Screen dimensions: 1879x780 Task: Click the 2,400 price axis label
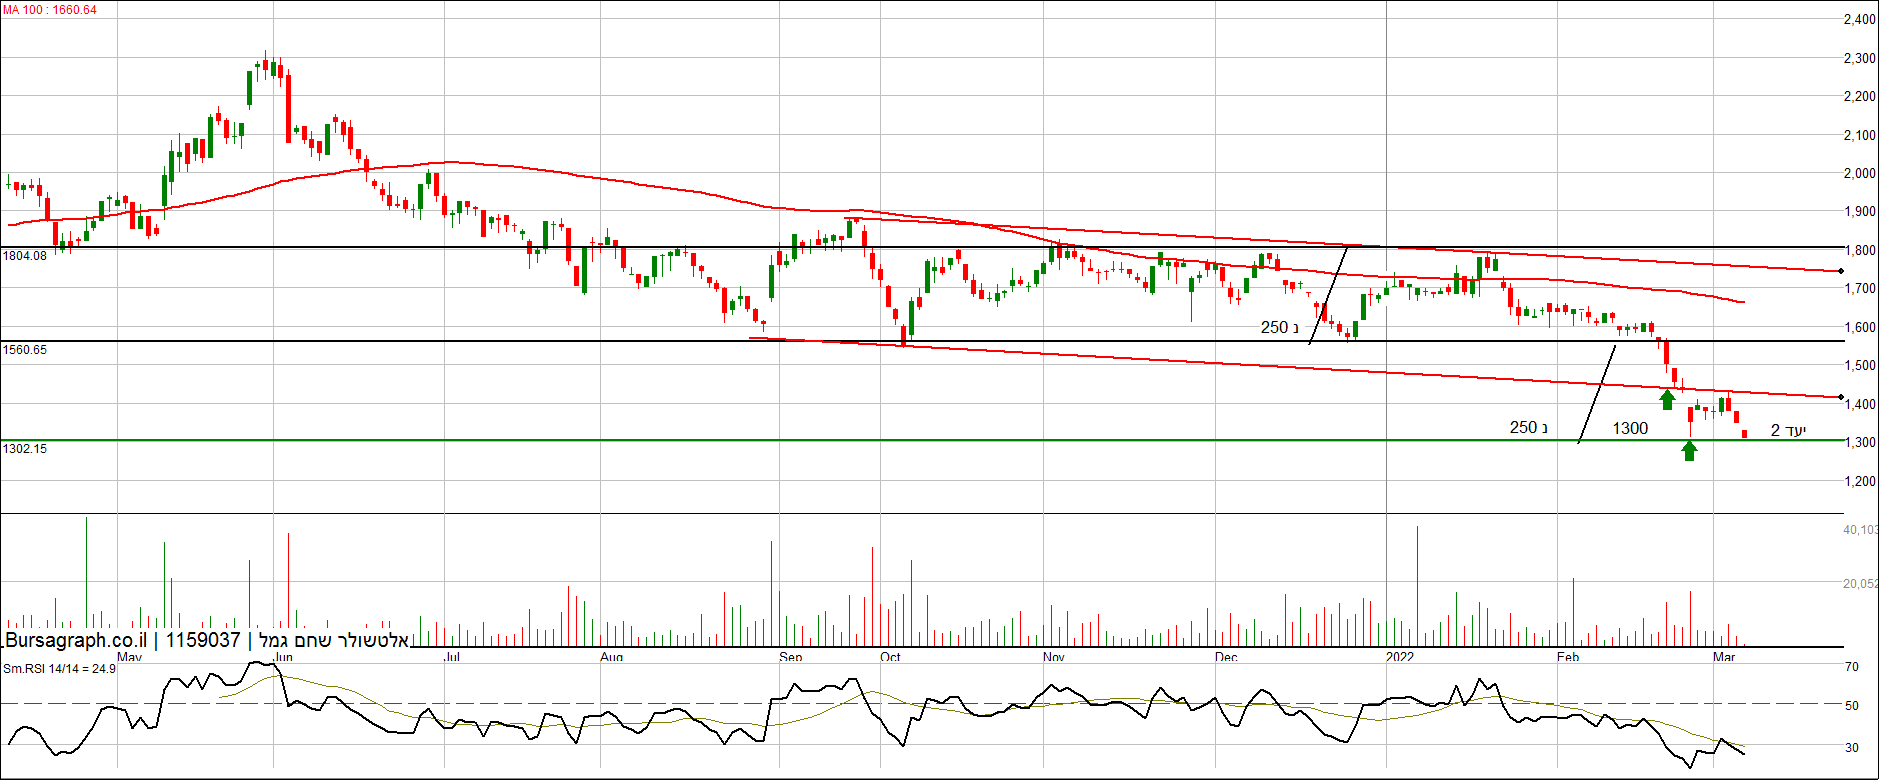1859,19
